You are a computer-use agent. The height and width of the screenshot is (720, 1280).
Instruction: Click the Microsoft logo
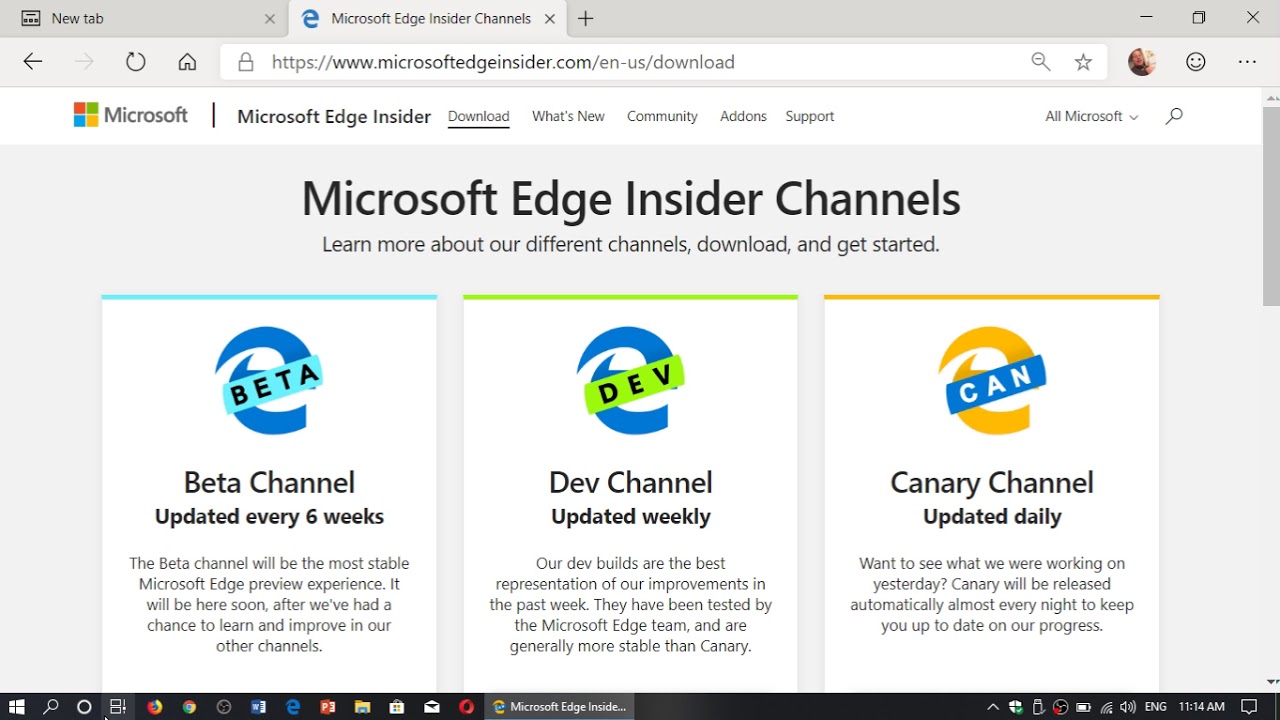[131, 115]
